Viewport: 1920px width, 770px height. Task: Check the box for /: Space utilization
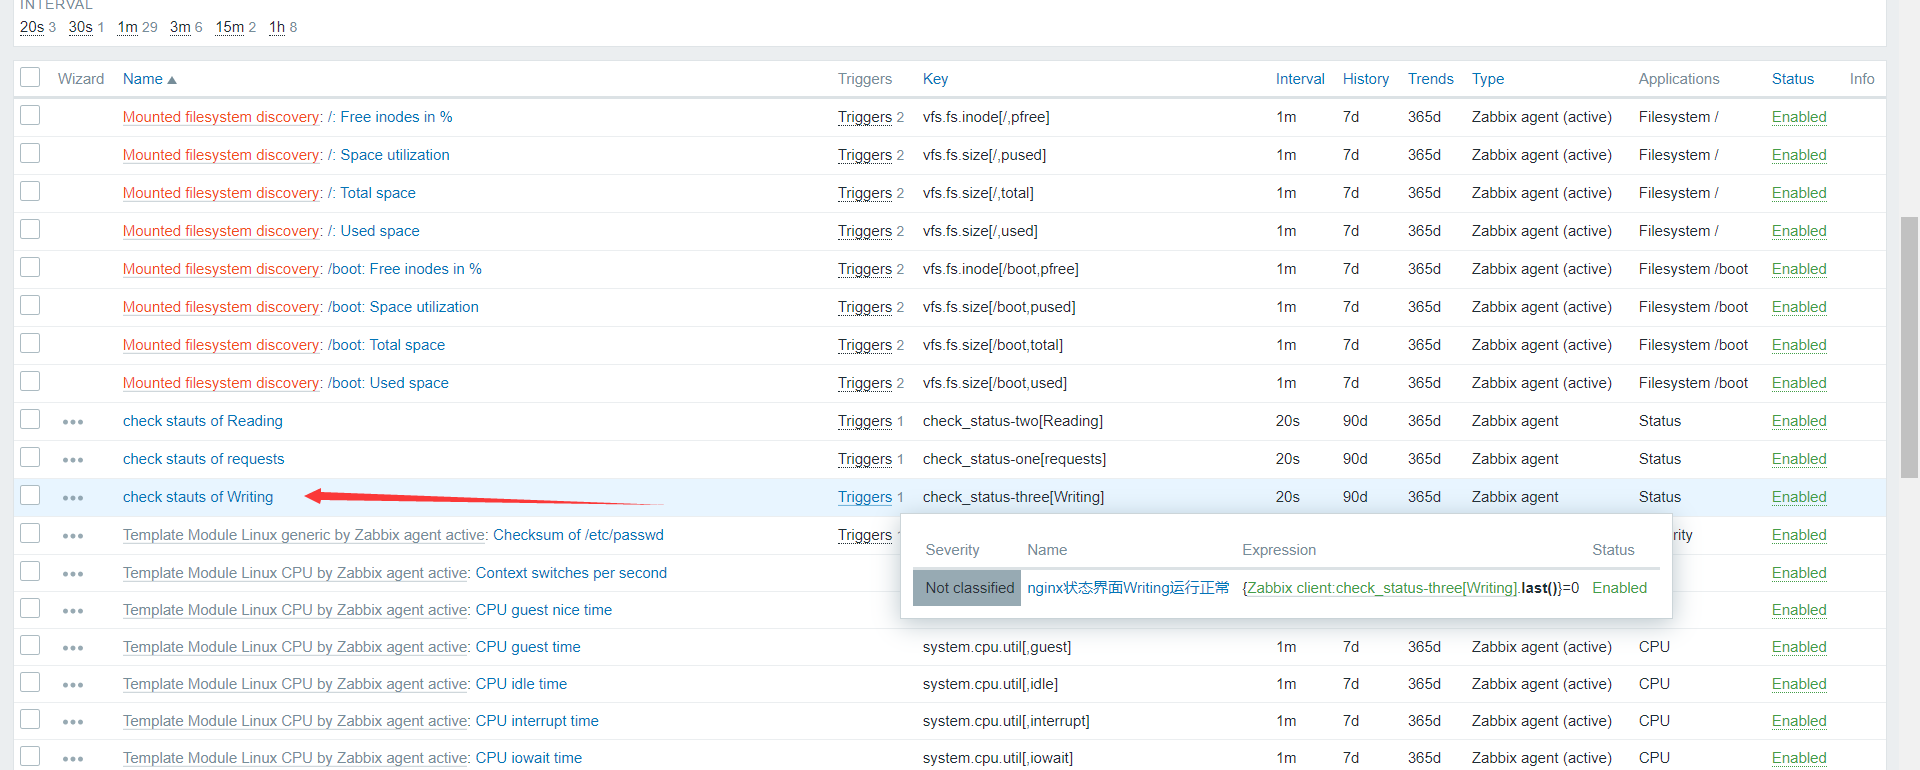coord(30,153)
